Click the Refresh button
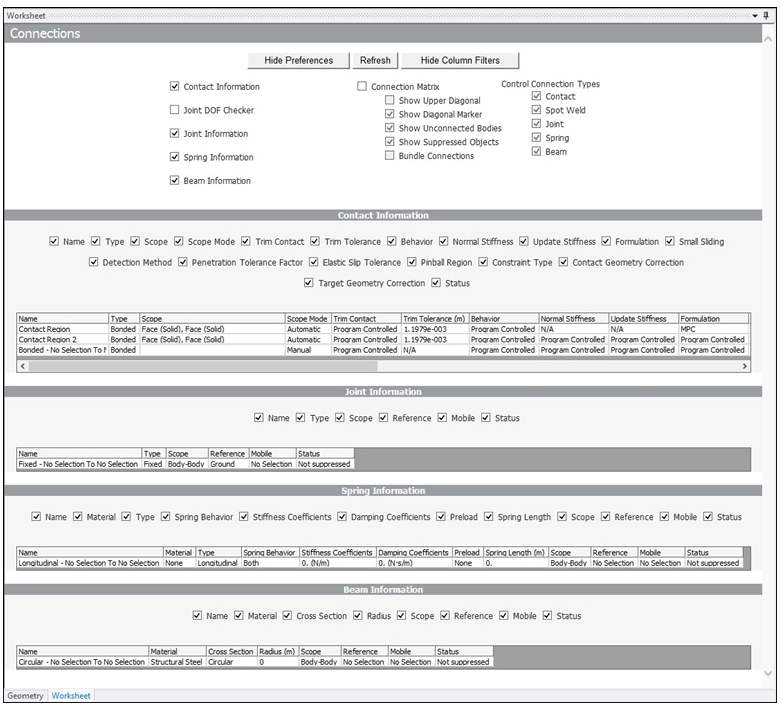Screen dimensions: 782x709 click(x=375, y=60)
